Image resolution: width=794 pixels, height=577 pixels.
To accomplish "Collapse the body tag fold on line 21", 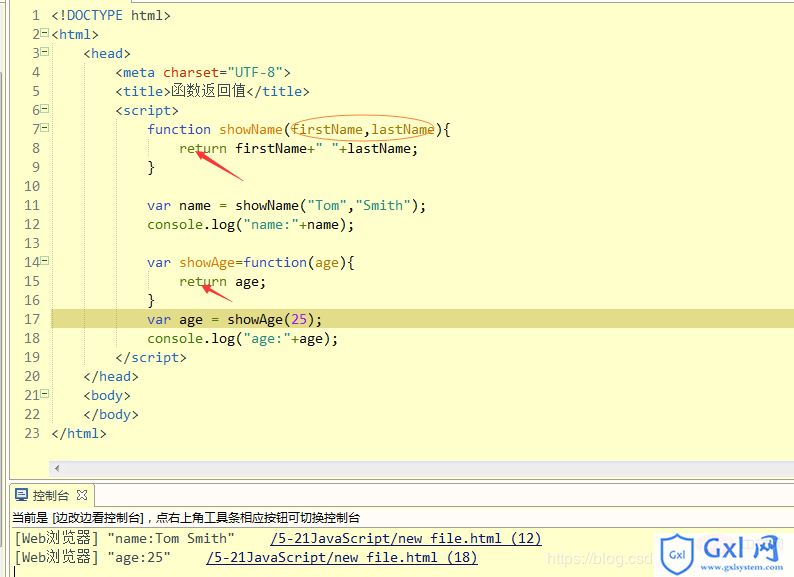I will (45, 394).
